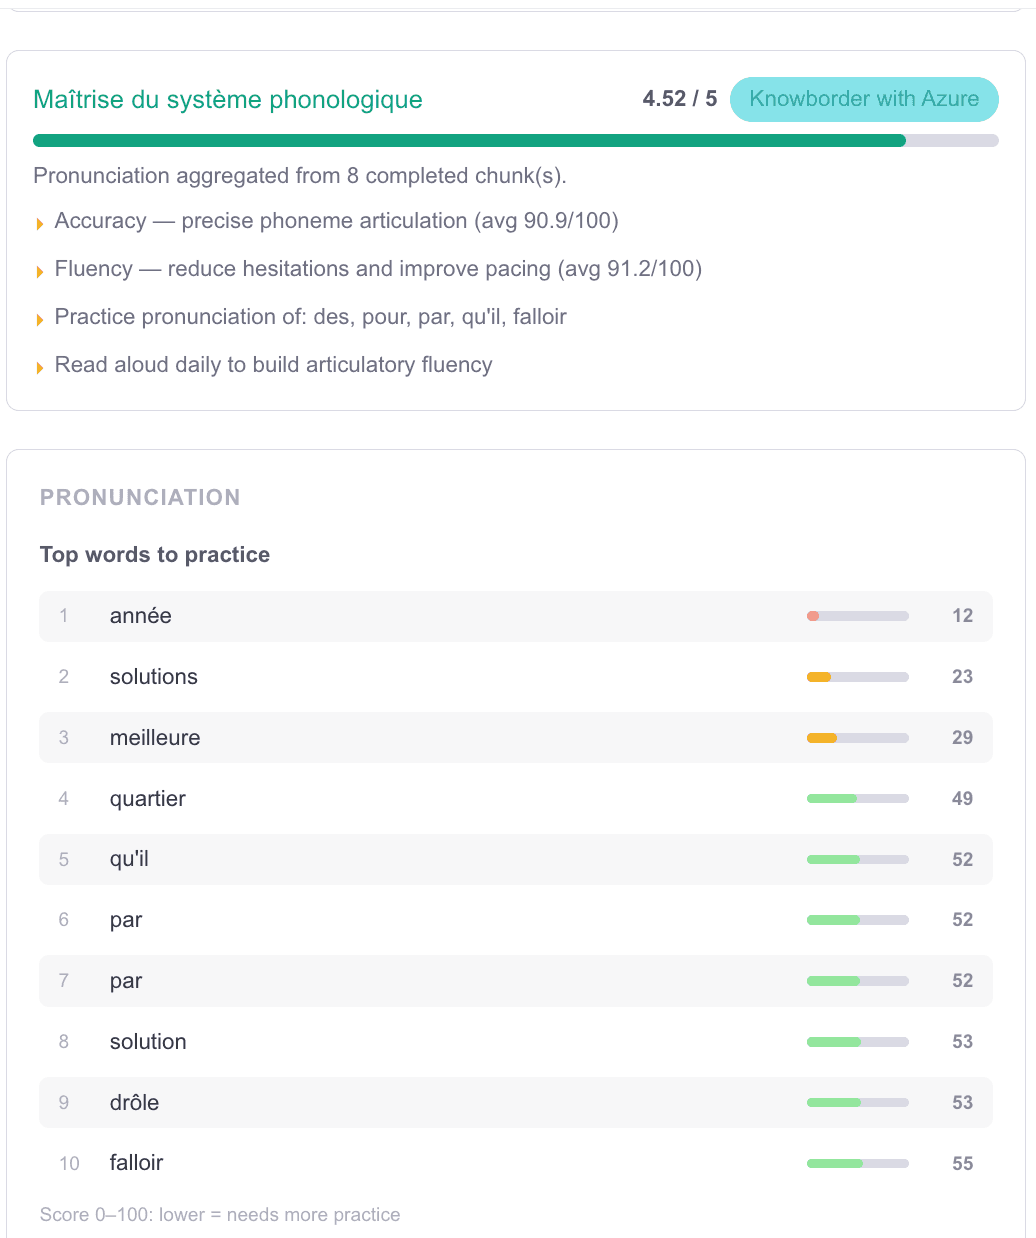Viewport: 1036px width, 1238px height.
Task: Click the triangle bullet beside "Read aloud daily"
Action: 40,367
